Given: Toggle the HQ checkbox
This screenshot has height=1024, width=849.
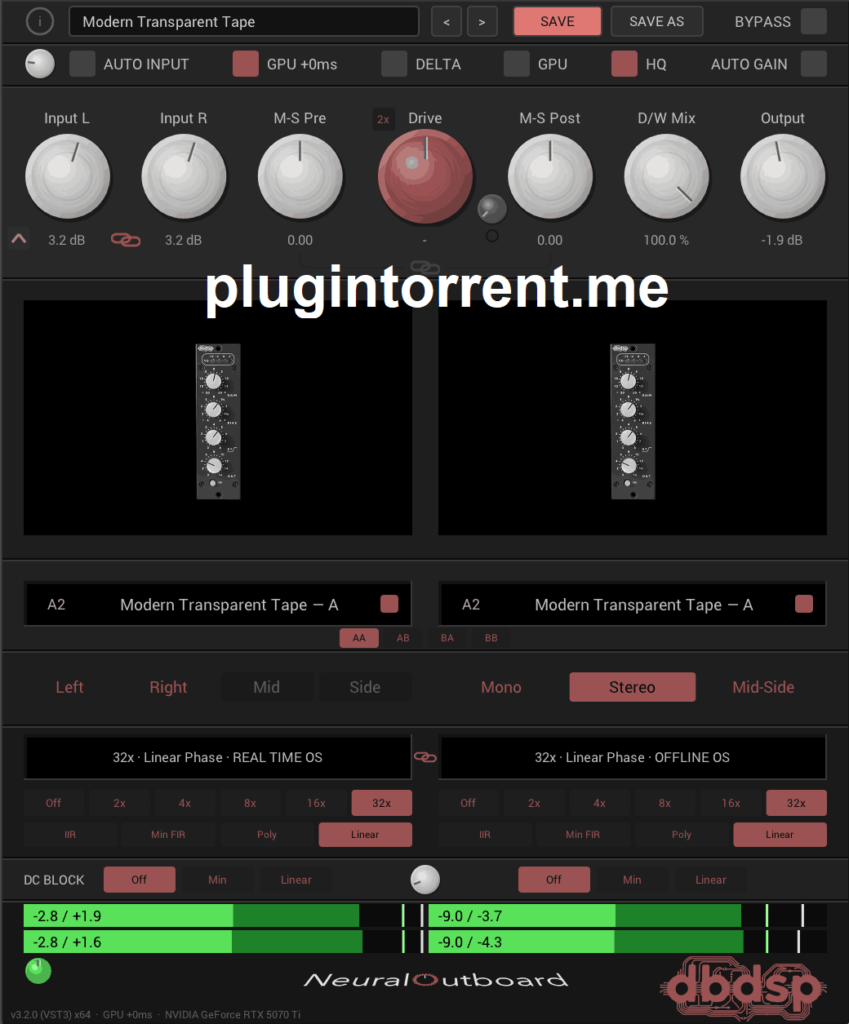Looking at the screenshot, I should (624, 64).
